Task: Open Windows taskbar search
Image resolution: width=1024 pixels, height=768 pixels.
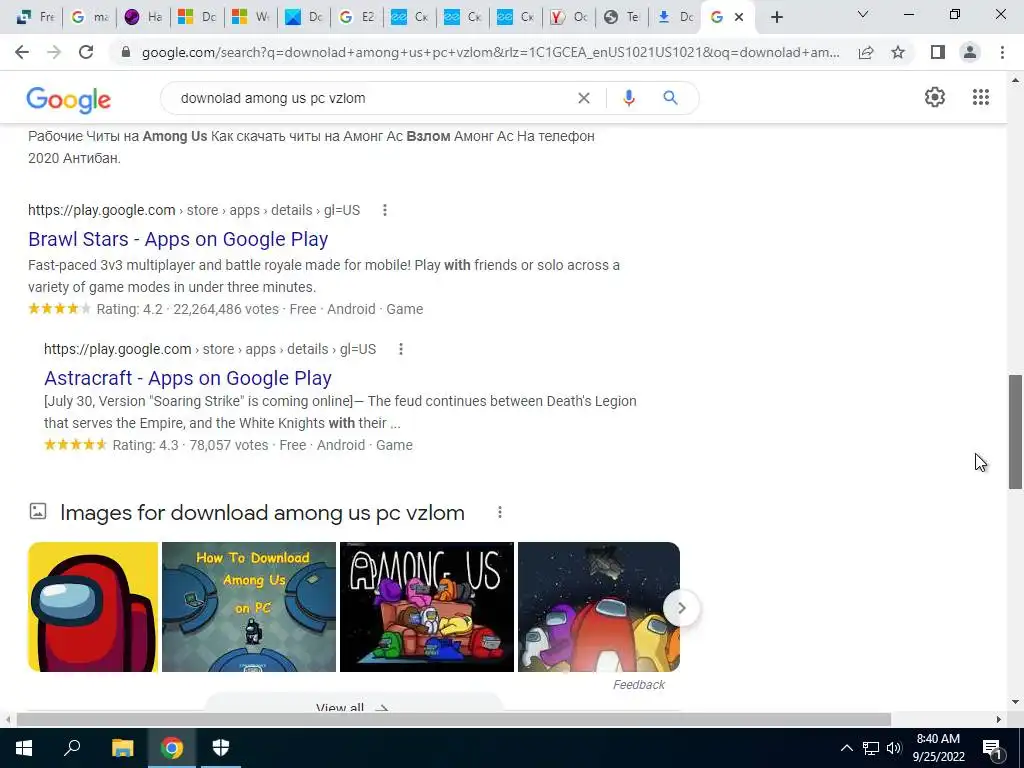Action: (72, 748)
